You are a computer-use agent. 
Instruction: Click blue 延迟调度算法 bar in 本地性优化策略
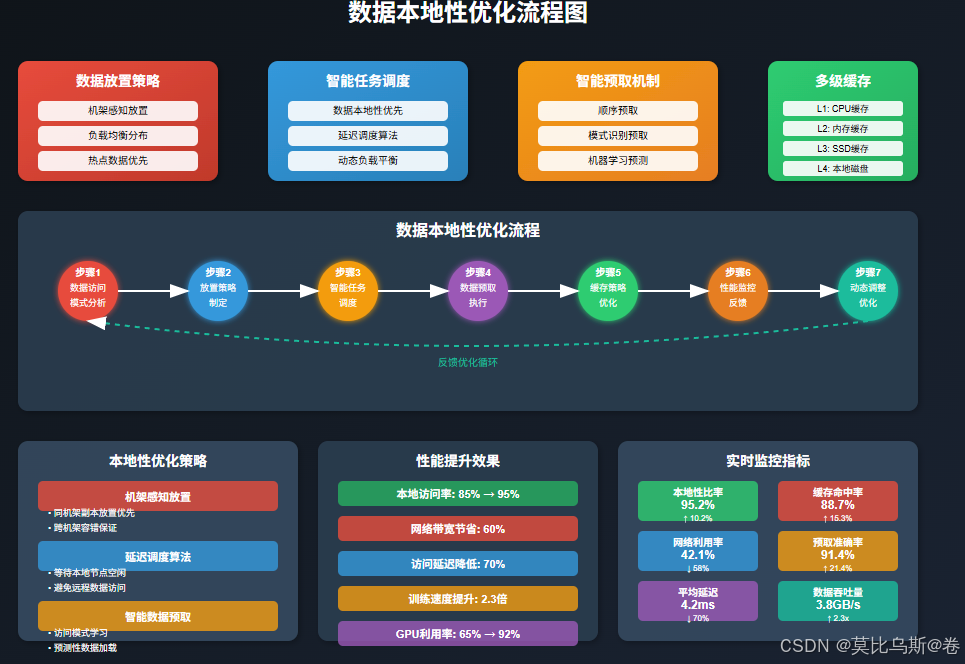pos(158,556)
